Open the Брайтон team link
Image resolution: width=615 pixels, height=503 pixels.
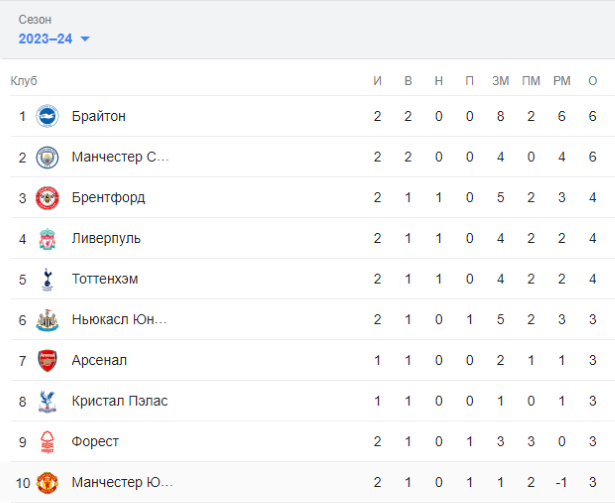98,116
